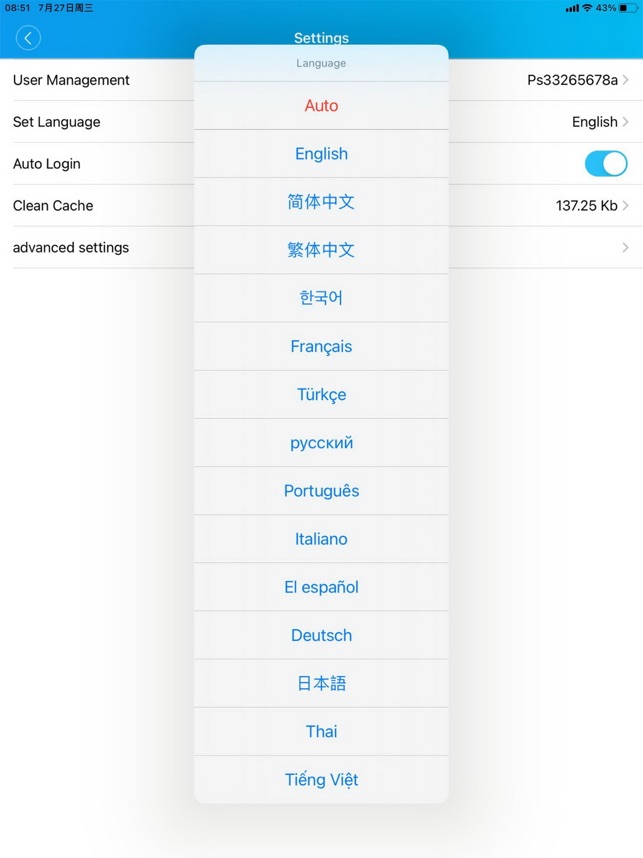Tap the 08:51 clock in status bar
This screenshot has height=858, width=643.
click(18, 8)
